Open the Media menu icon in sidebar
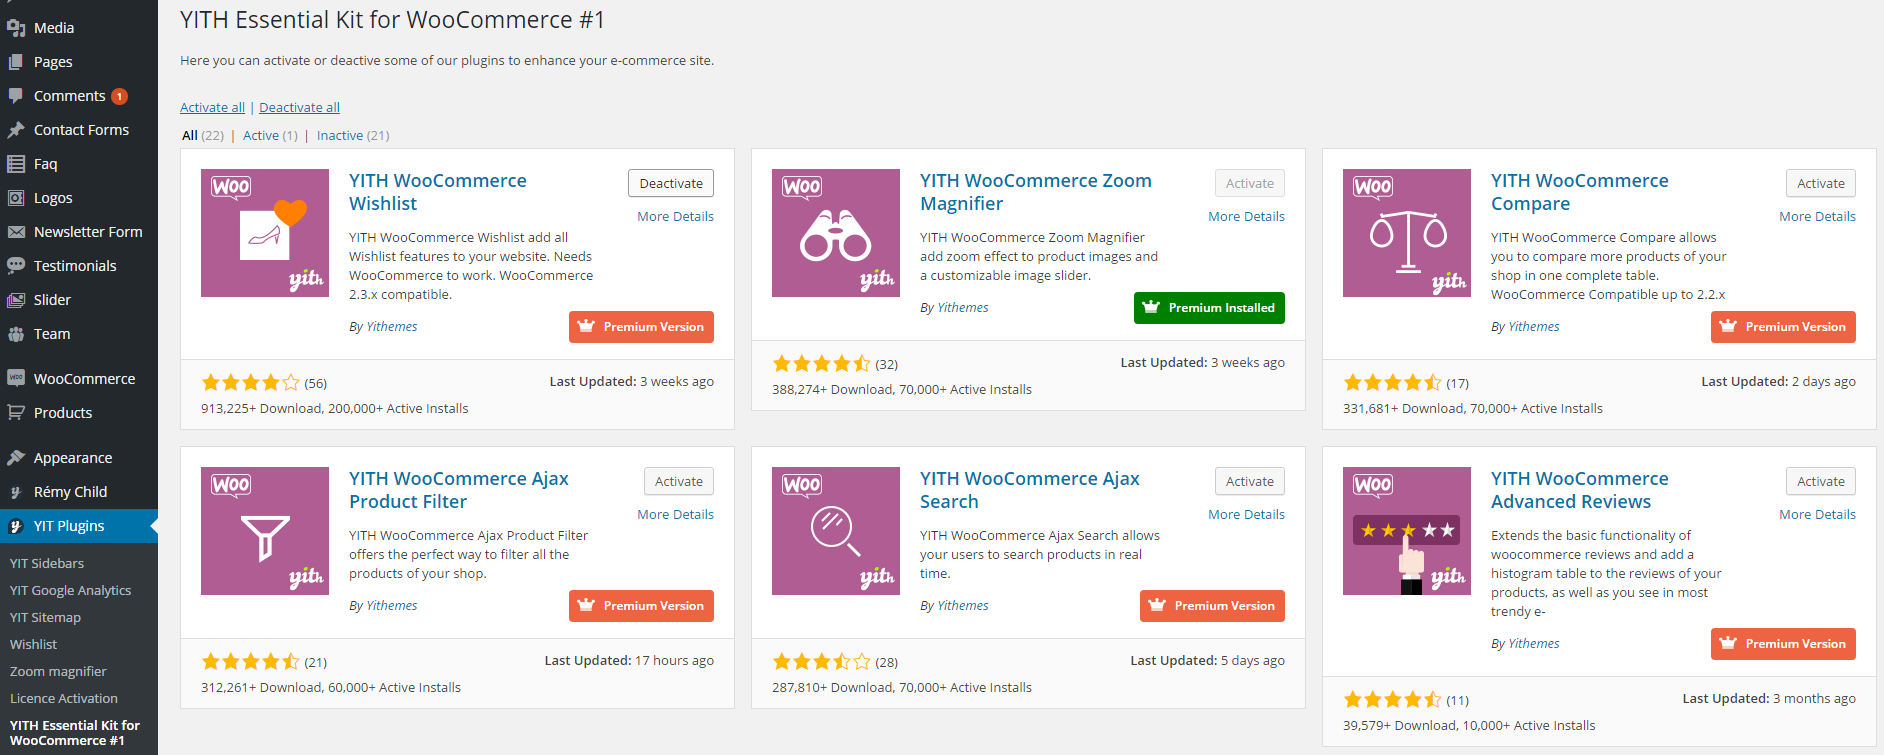The width and height of the screenshot is (1884, 755). (16, 28)
